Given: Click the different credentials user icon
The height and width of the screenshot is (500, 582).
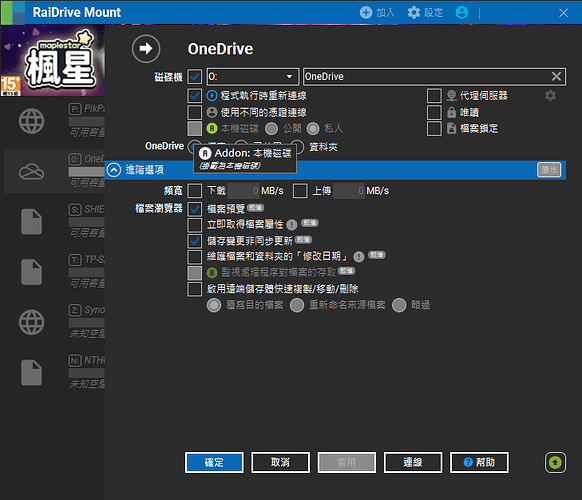Looking at the screenshot, I should coord(212,112).
